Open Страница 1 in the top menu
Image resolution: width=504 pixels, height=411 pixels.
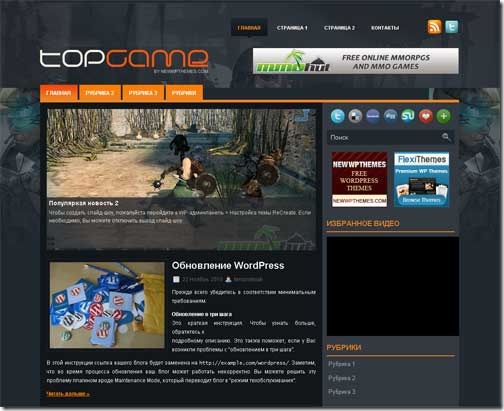pos(292,28)
